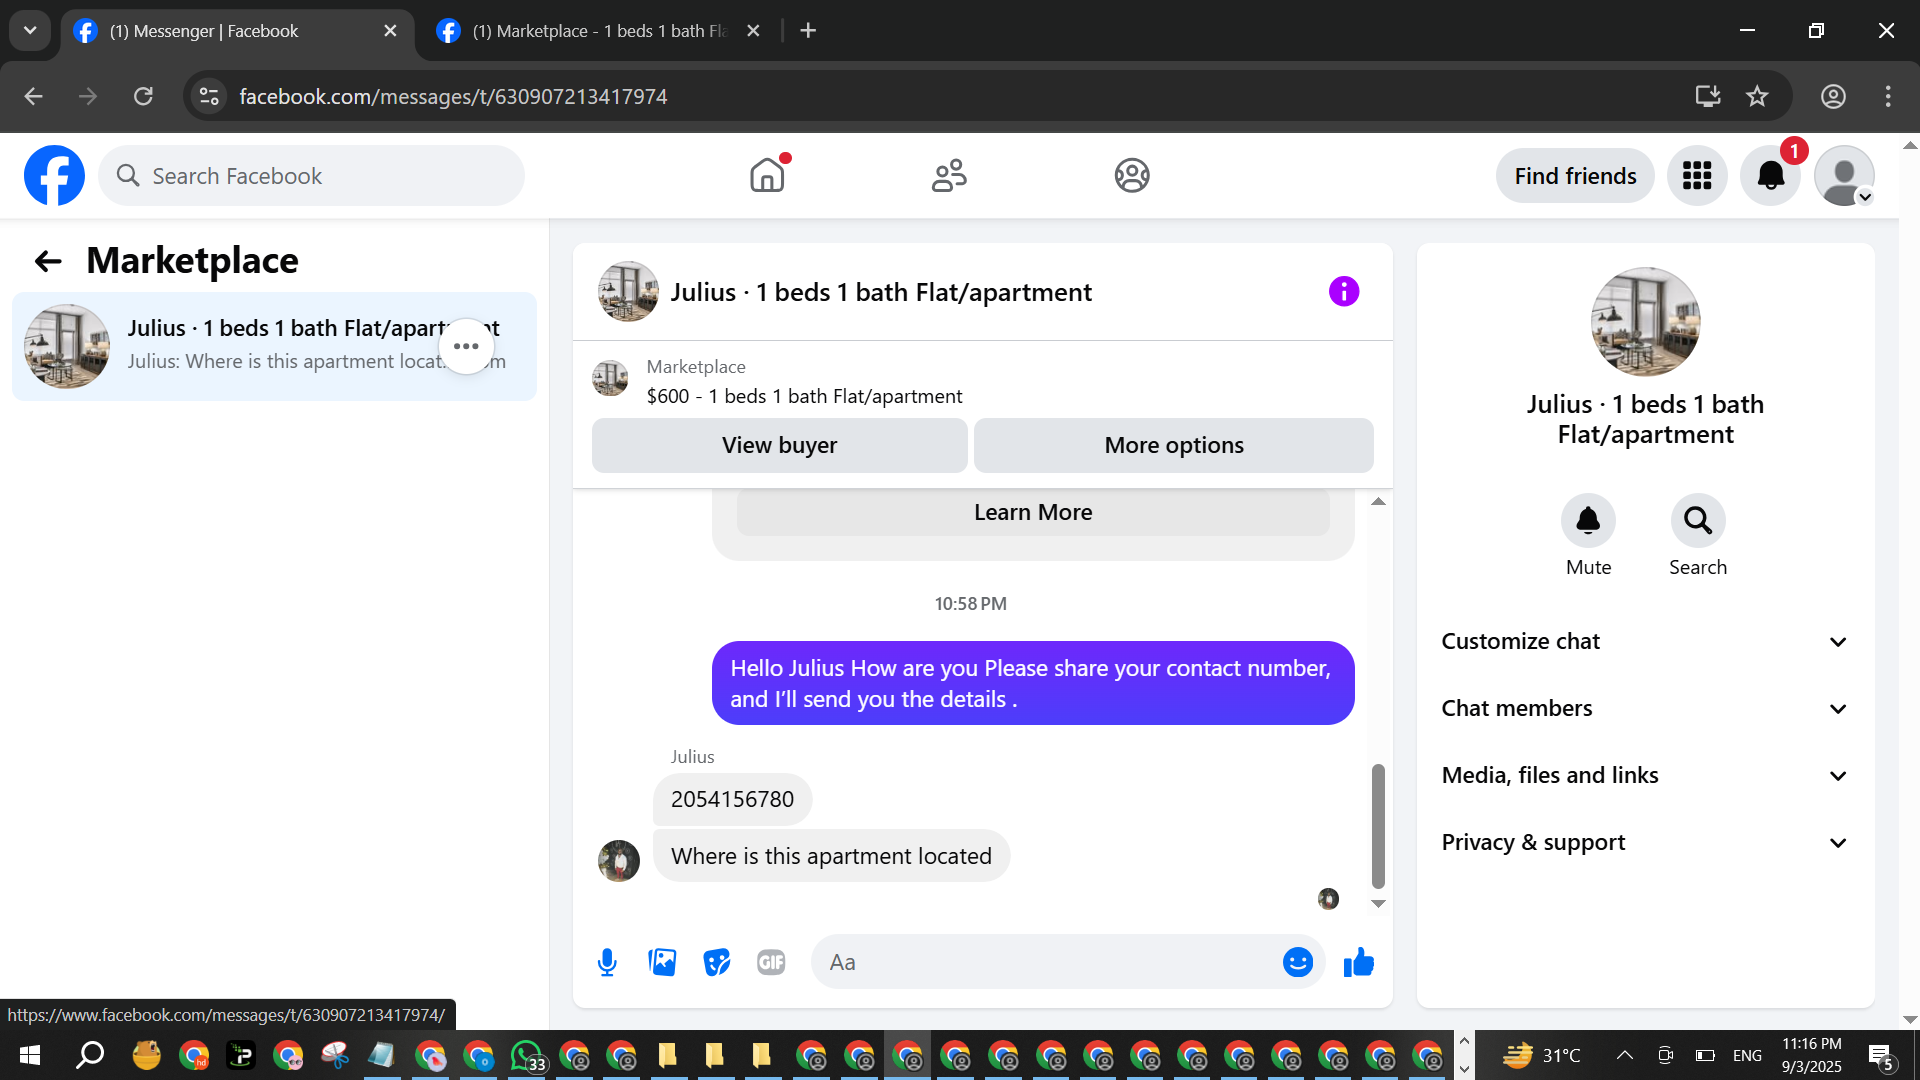Choose a sticker

coord(717,962)
